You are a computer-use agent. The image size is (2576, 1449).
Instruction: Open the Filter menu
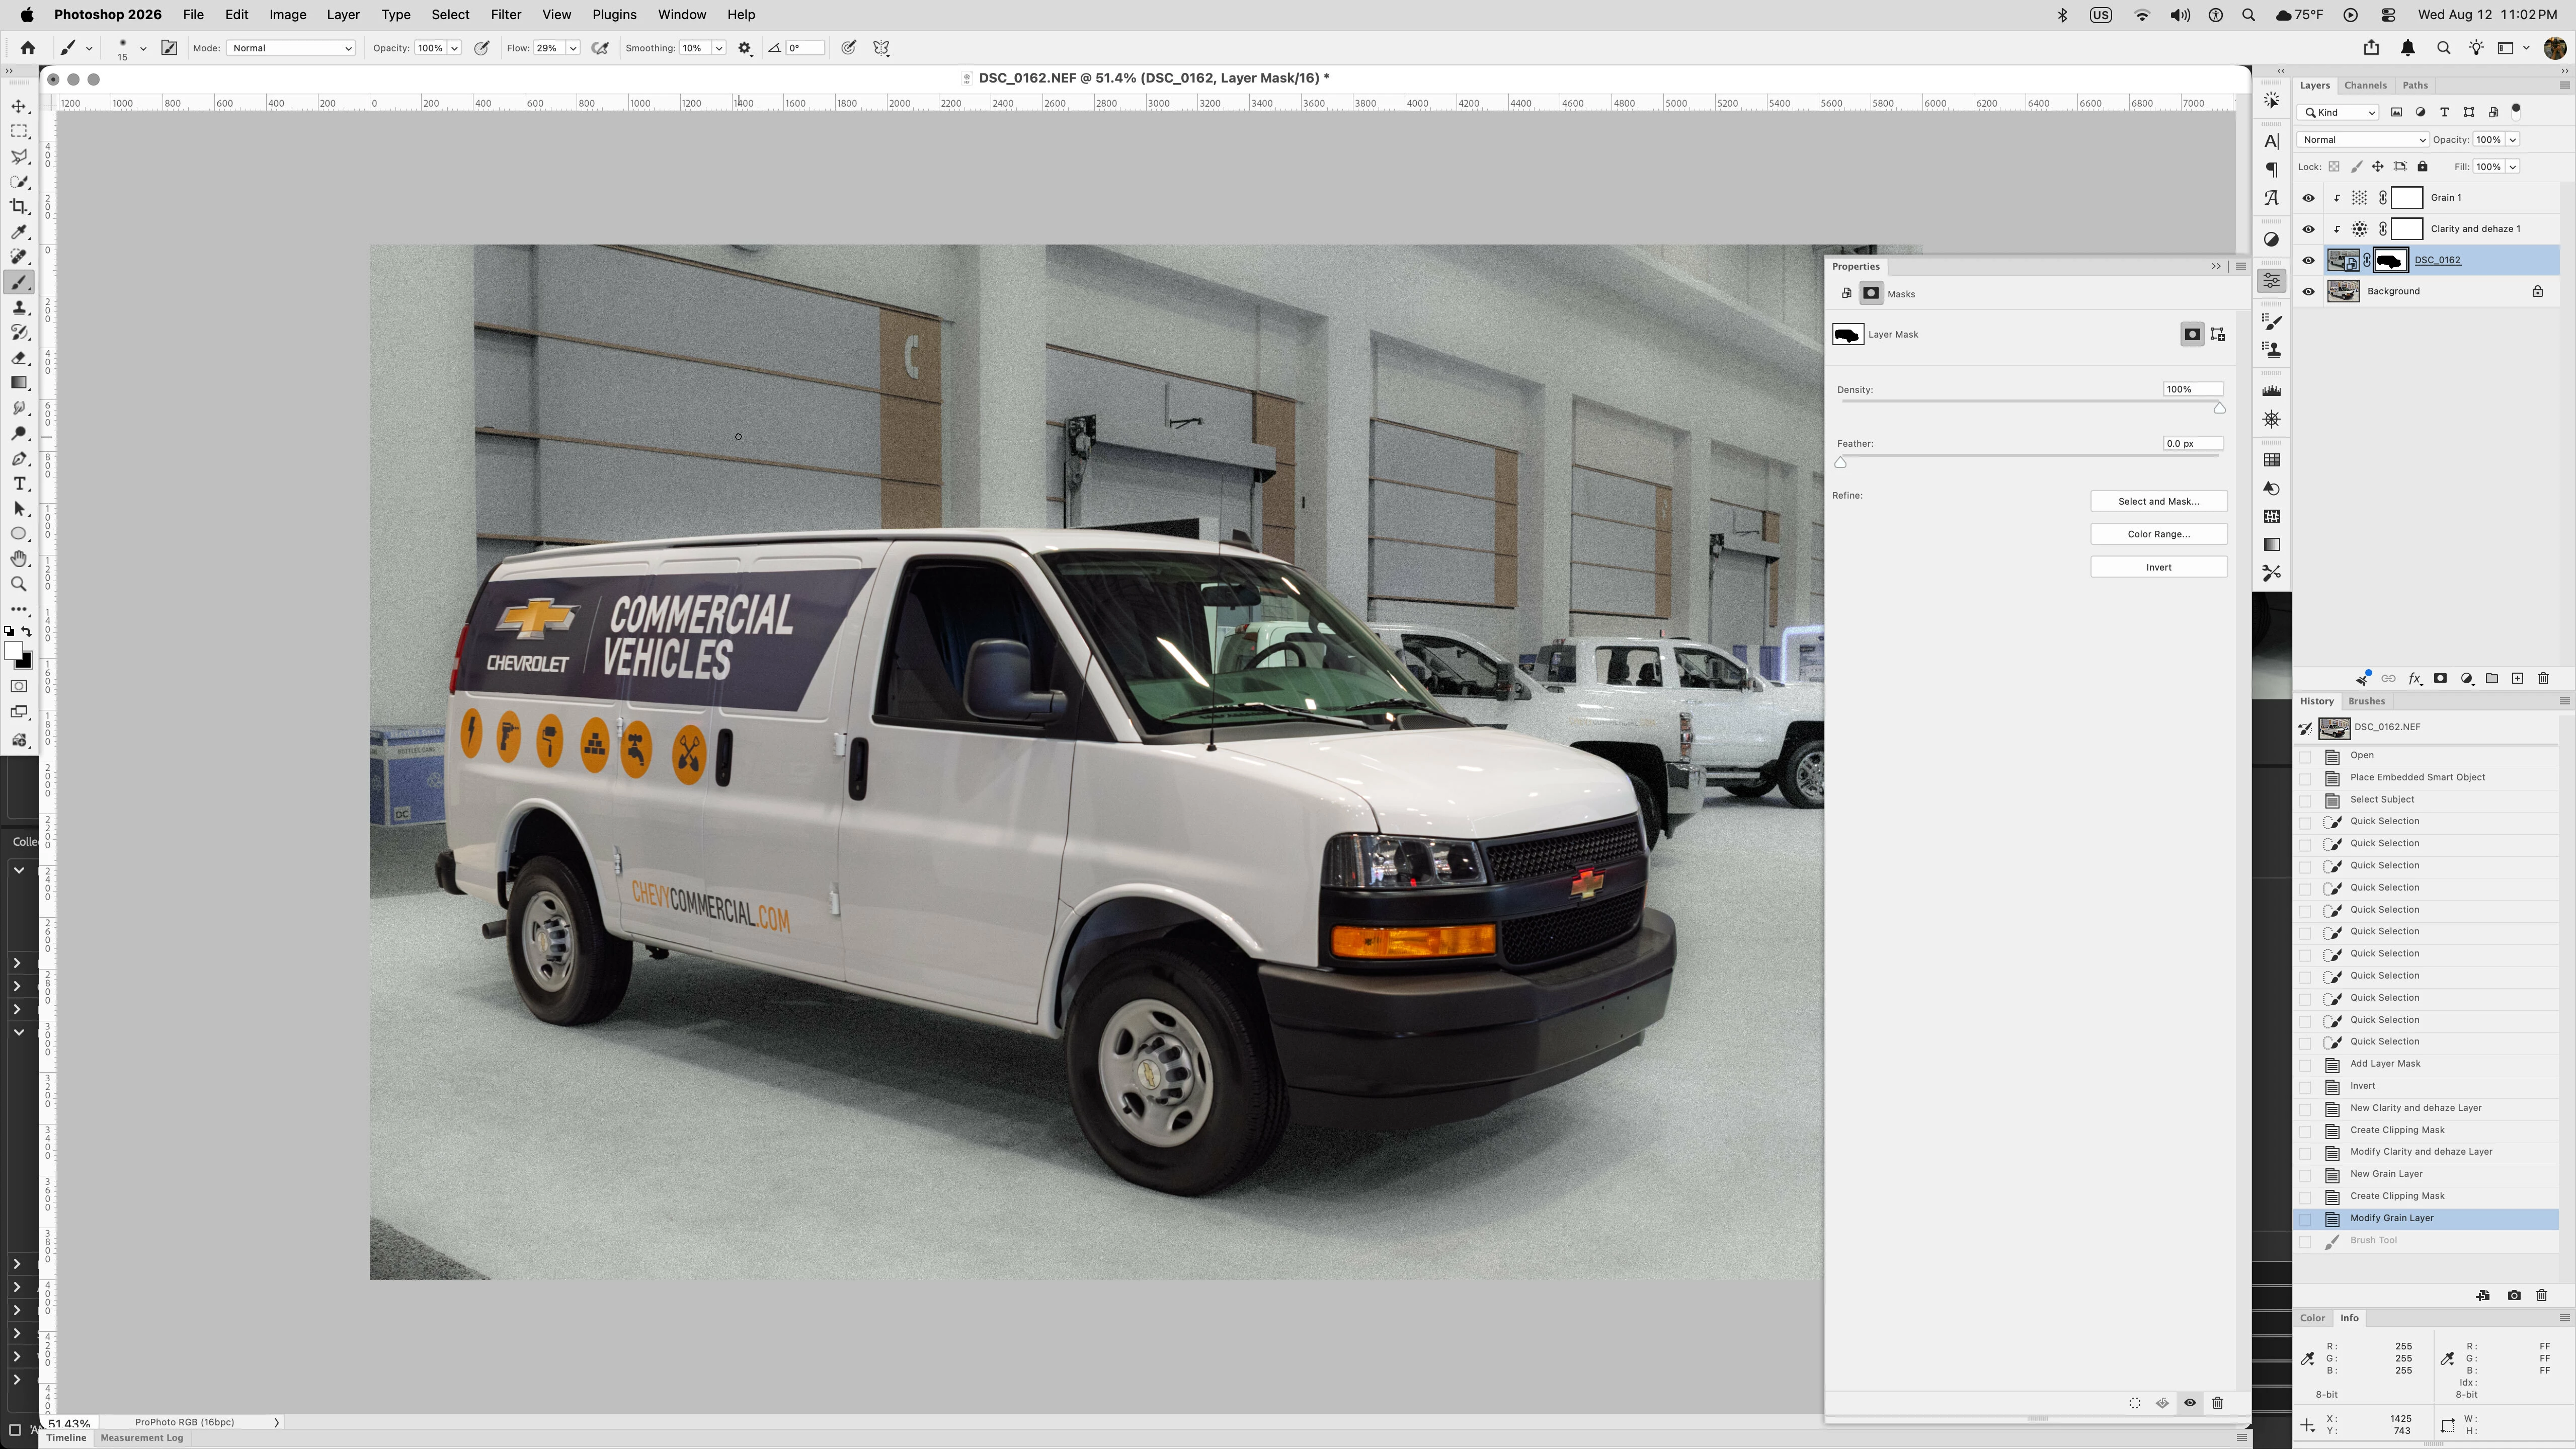pyautogui.click(x=506, y=15)
